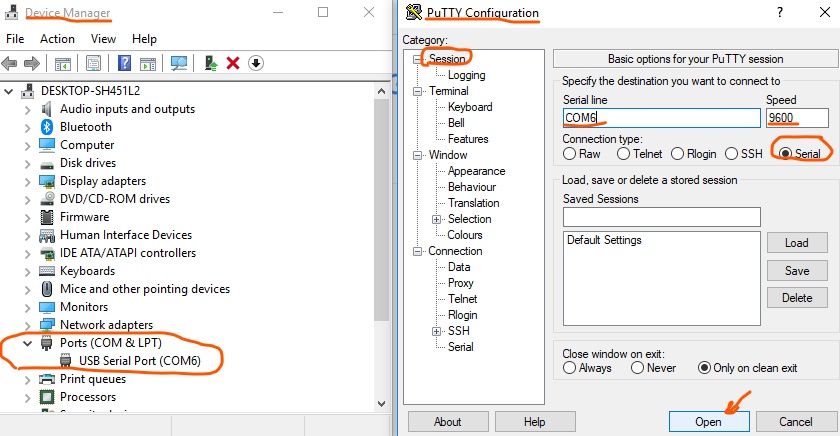Click the Help question mark toolbar icon
The width and height of the screenshot is (840, 436).
[x=125, y=63]
